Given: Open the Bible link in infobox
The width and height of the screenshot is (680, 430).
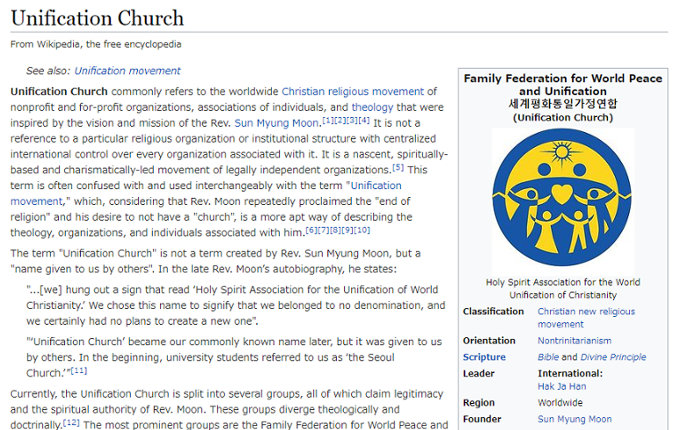Looking at the screenshot, I should 548,357.
